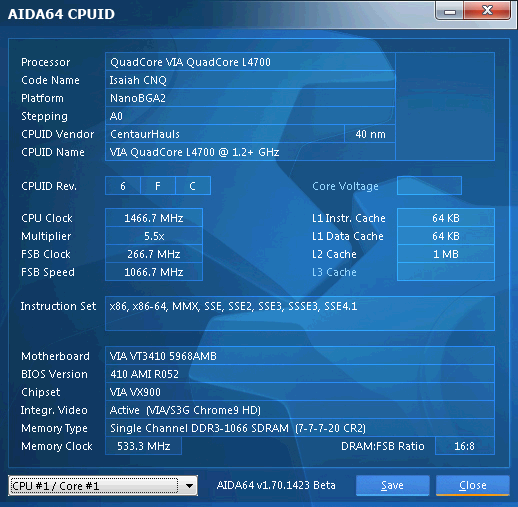
Task: Click the DRAM:FSB Ratio 16:8 value
Action: [465, 446]
